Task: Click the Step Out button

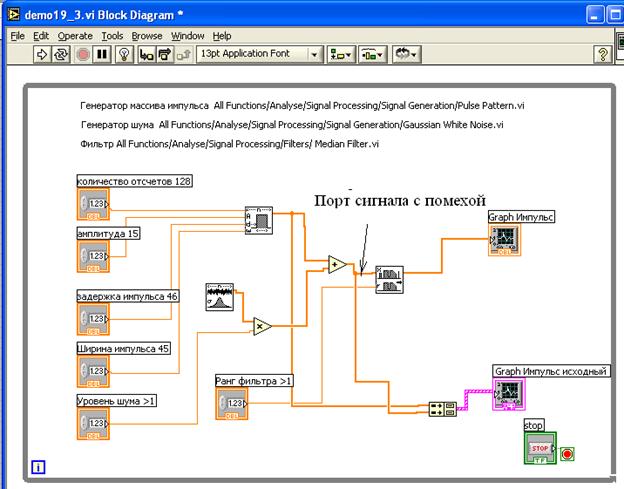Action: 183,54
